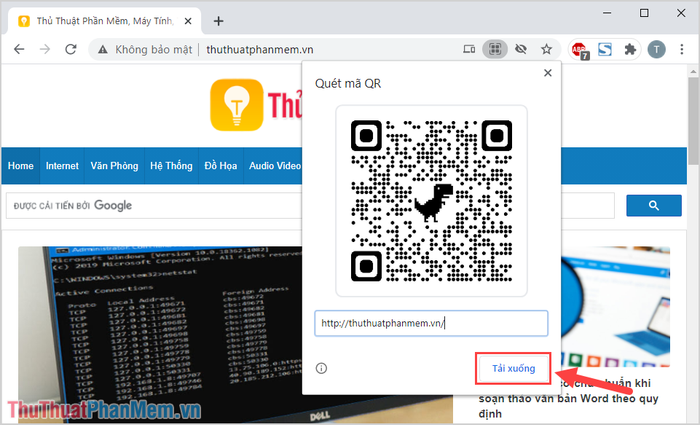Click the forward navigation arrow
Viewport: 700px width, 425px height.
point(45,49)
